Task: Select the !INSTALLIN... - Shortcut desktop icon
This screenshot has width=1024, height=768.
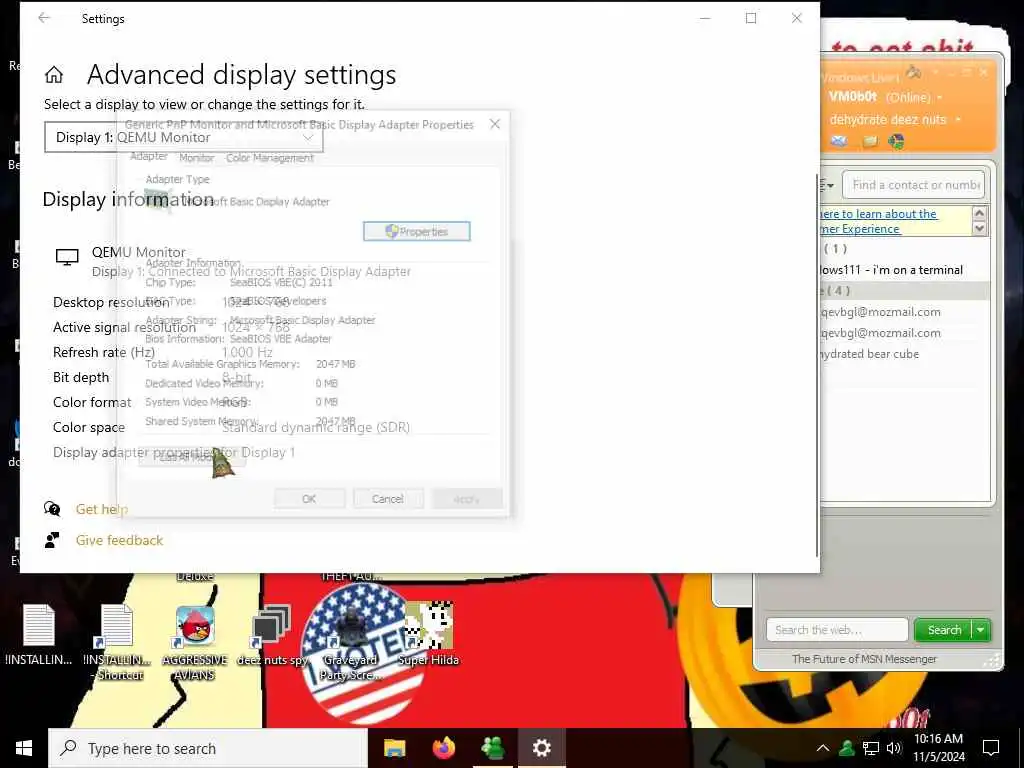Action: click(117, 641)
